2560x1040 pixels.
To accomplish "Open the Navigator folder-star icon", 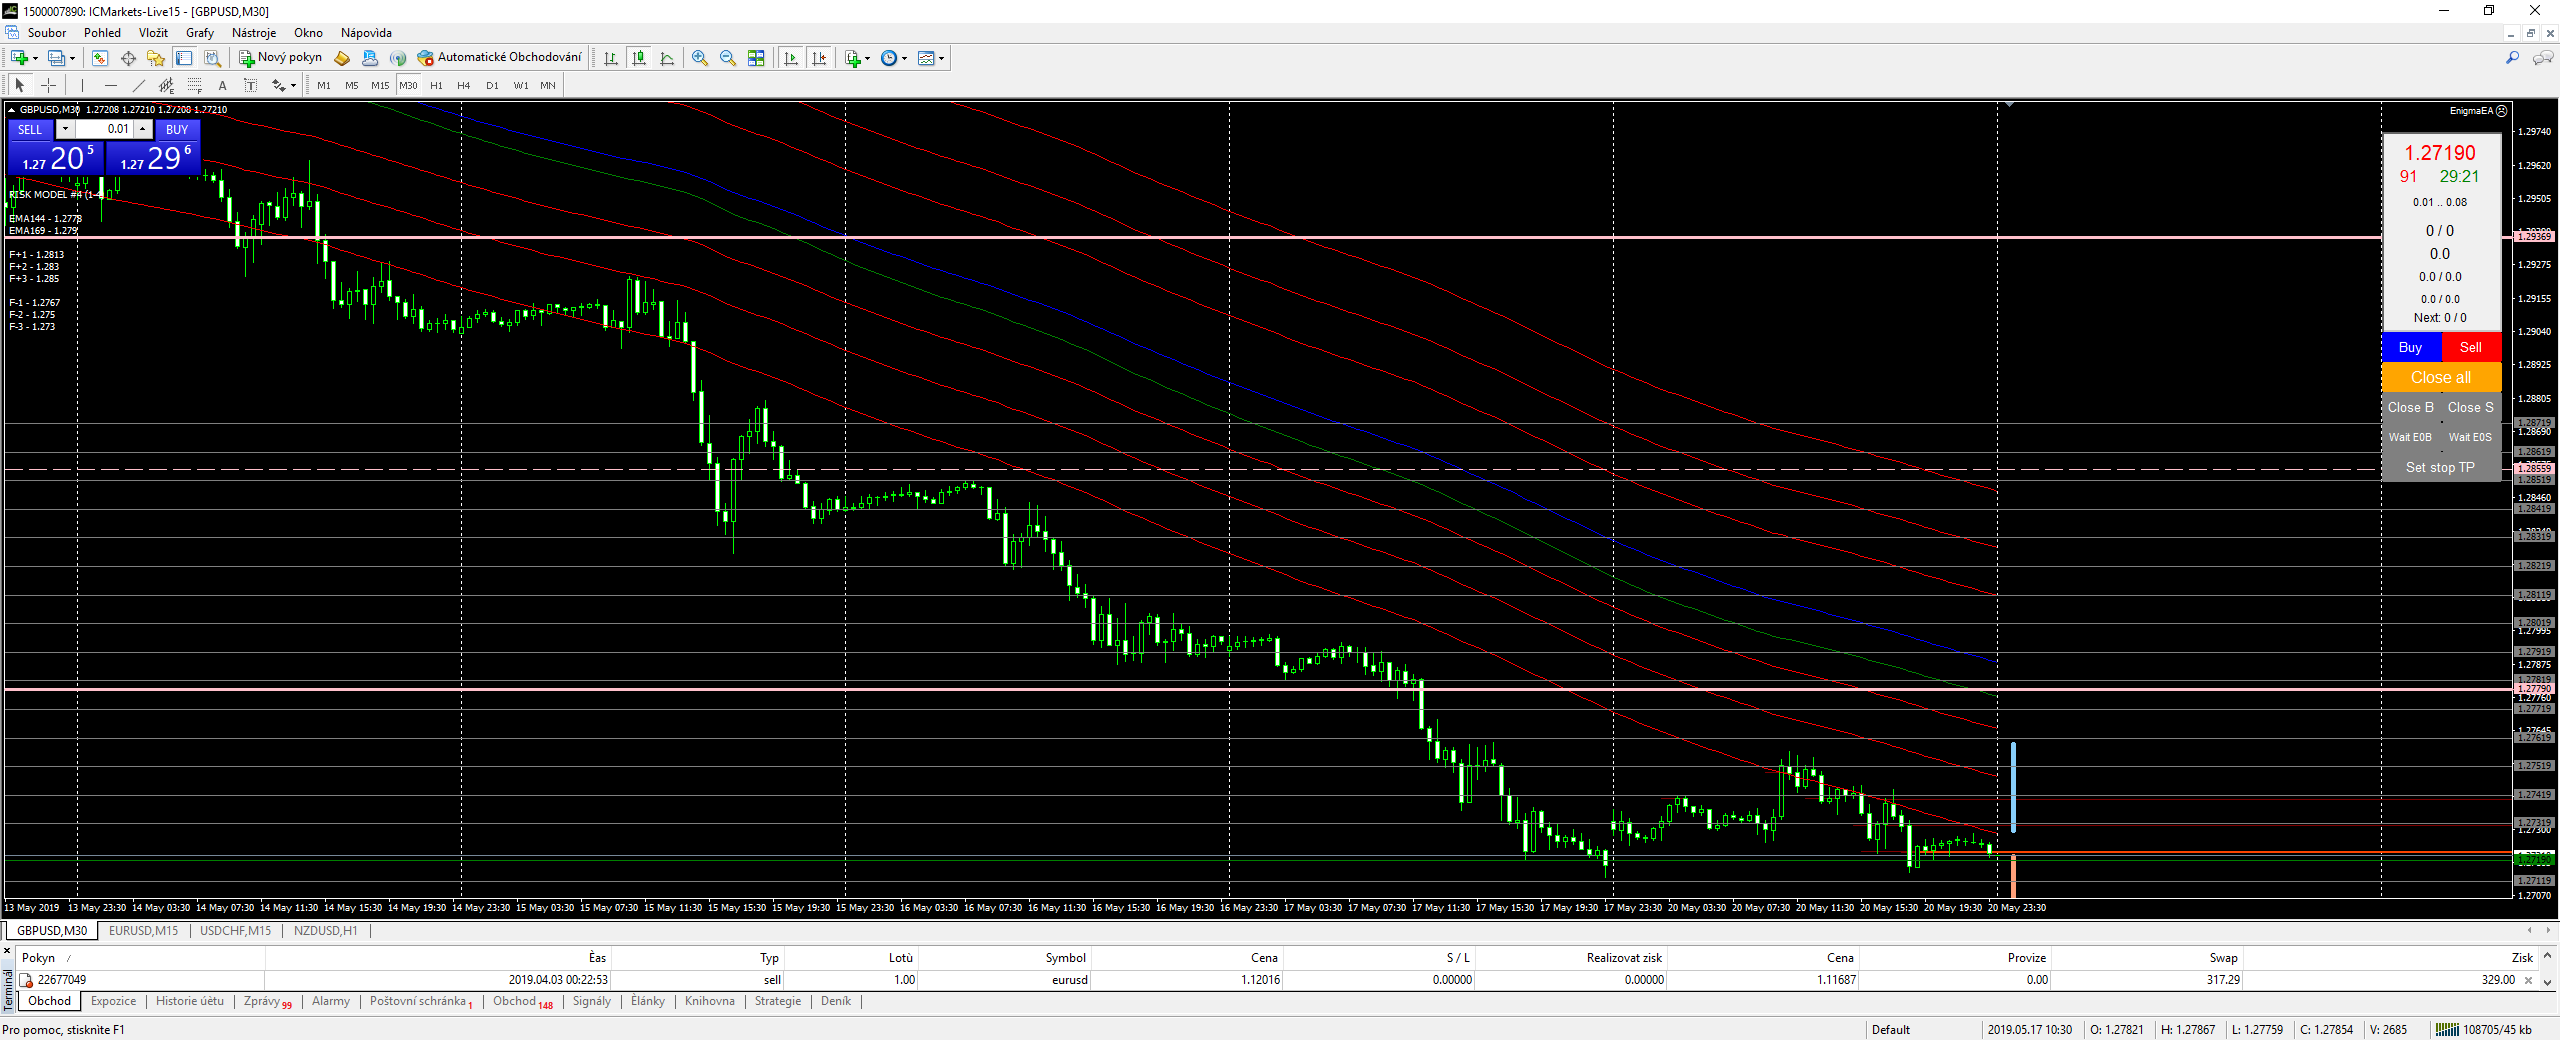I will coord(156,58).
